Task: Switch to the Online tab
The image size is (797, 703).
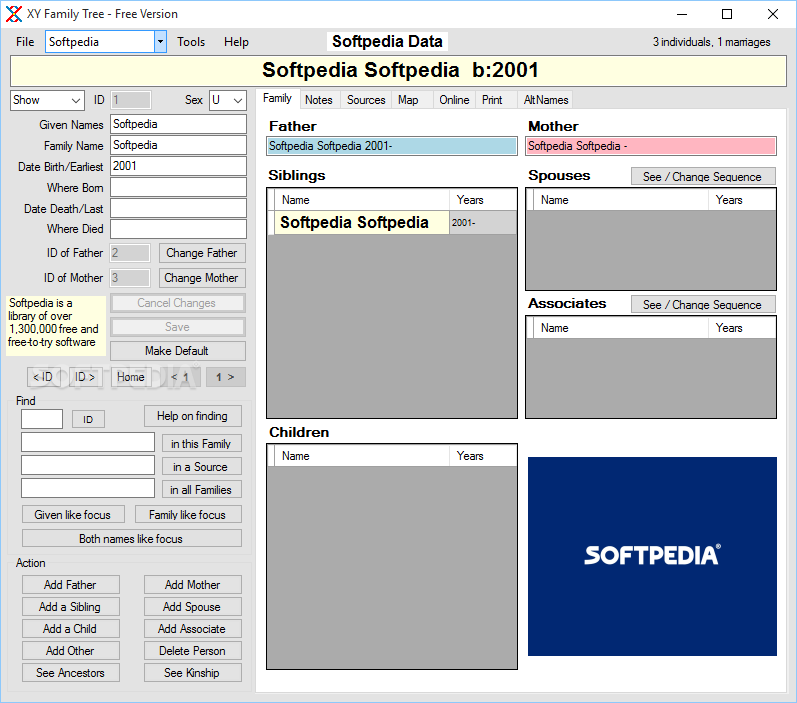Action: (x=454, y=100)
